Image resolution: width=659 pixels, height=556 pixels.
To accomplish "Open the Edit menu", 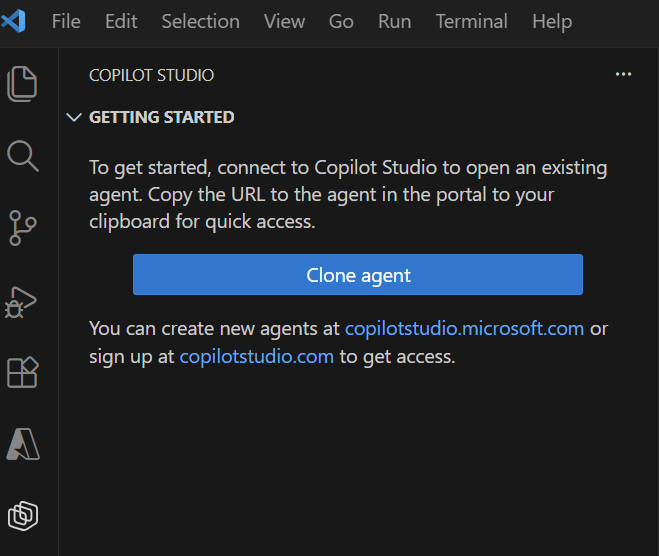I will coord(121,21).
